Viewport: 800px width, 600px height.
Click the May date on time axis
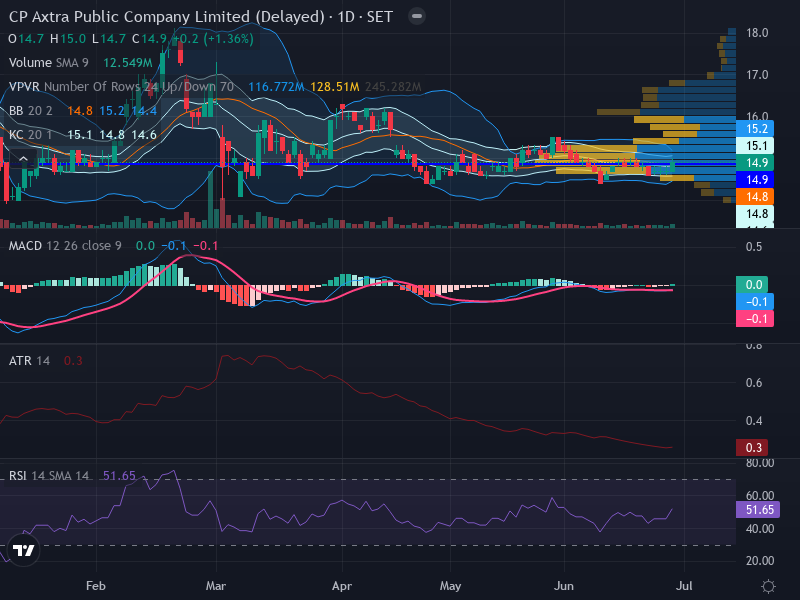pyautogui.click(x=450, y=586)
